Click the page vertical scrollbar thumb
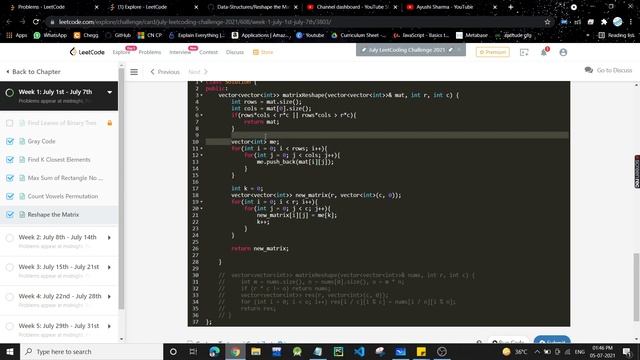The height and width of the screenshot is (360, 640). [636, 287]
